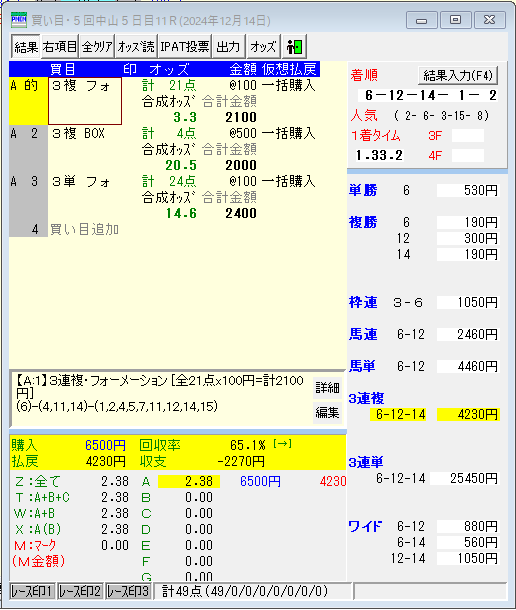Click the 買目 column header
The image size is (516, 610).
coord(63,69)
